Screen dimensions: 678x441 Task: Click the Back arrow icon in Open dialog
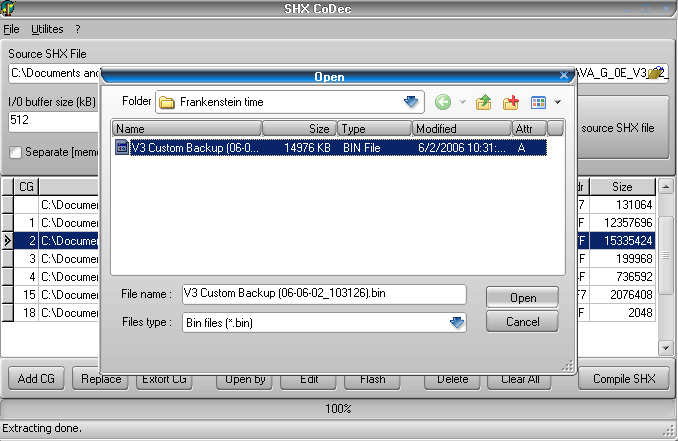(443, 102)
